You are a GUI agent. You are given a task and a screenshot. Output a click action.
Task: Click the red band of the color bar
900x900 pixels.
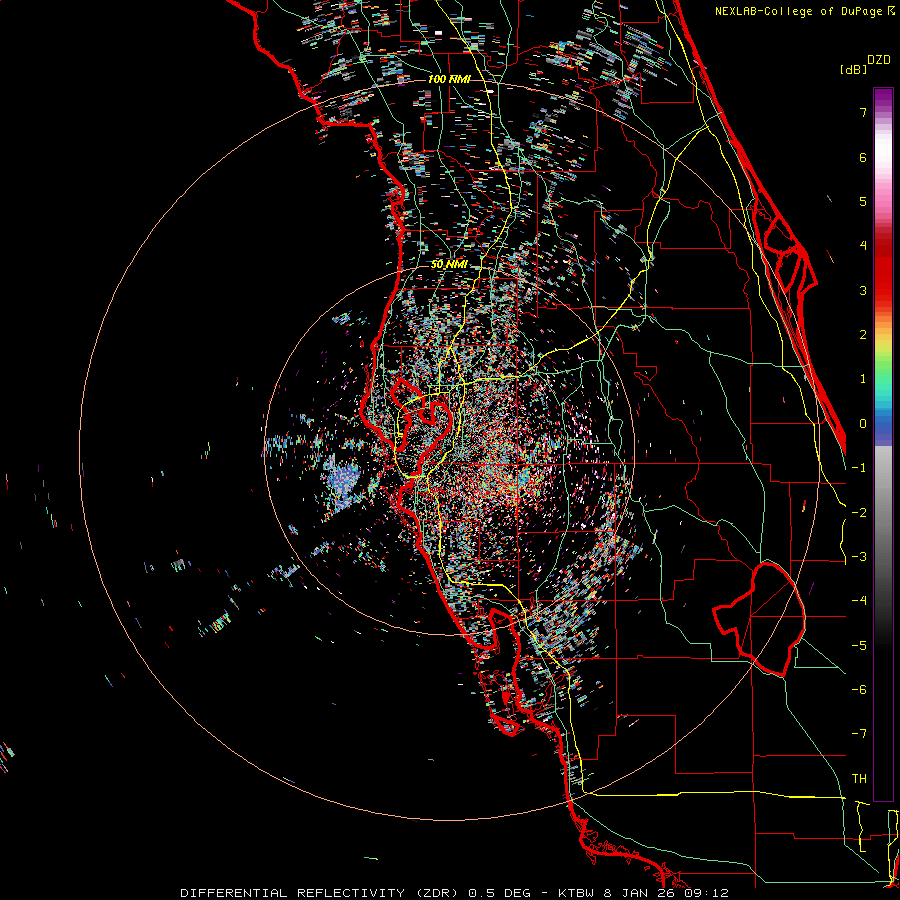pos(883,270)
